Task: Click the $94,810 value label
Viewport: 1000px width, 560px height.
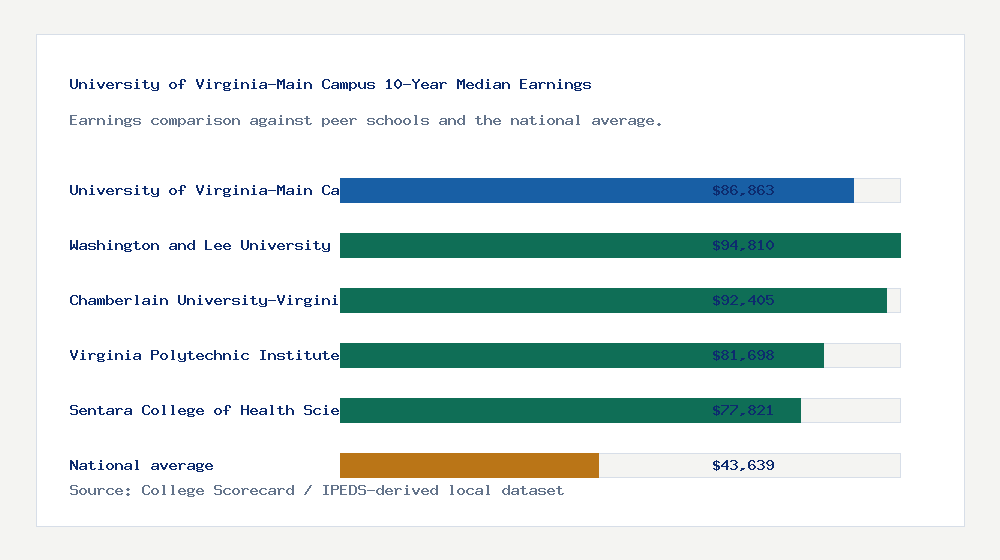Action: [743, 246]
